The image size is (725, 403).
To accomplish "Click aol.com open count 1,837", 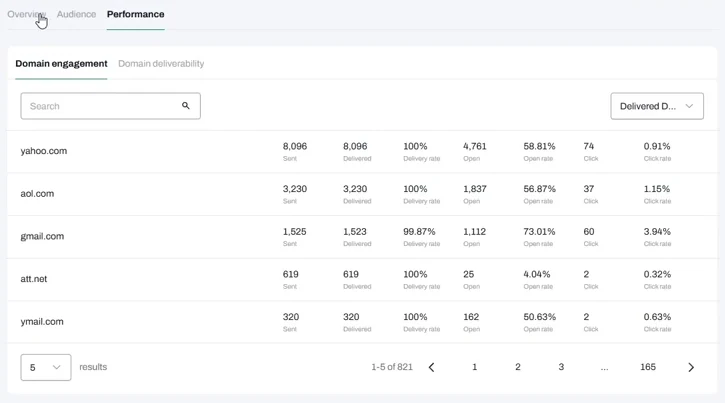I will click(475, 189).
